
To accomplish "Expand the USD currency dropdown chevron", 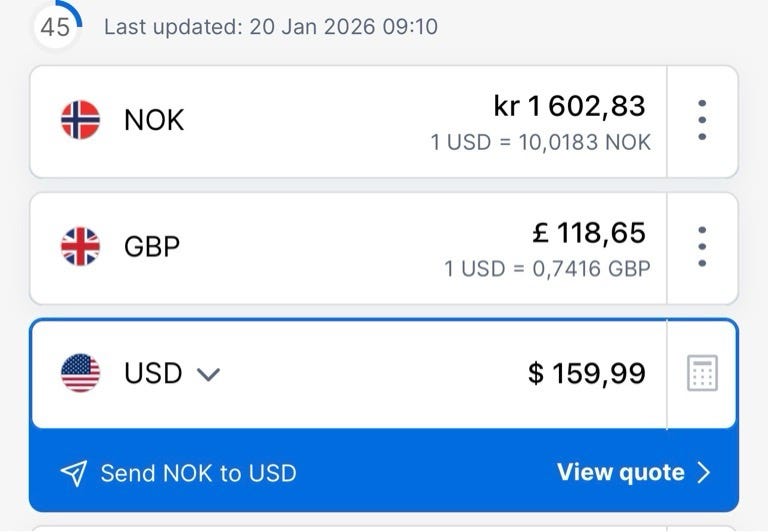I will pyautogui.click(x=208, y=374).
